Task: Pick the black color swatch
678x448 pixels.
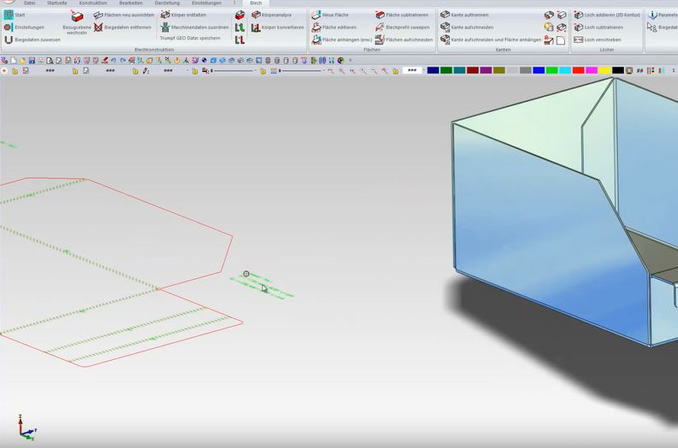Action: 618,70
